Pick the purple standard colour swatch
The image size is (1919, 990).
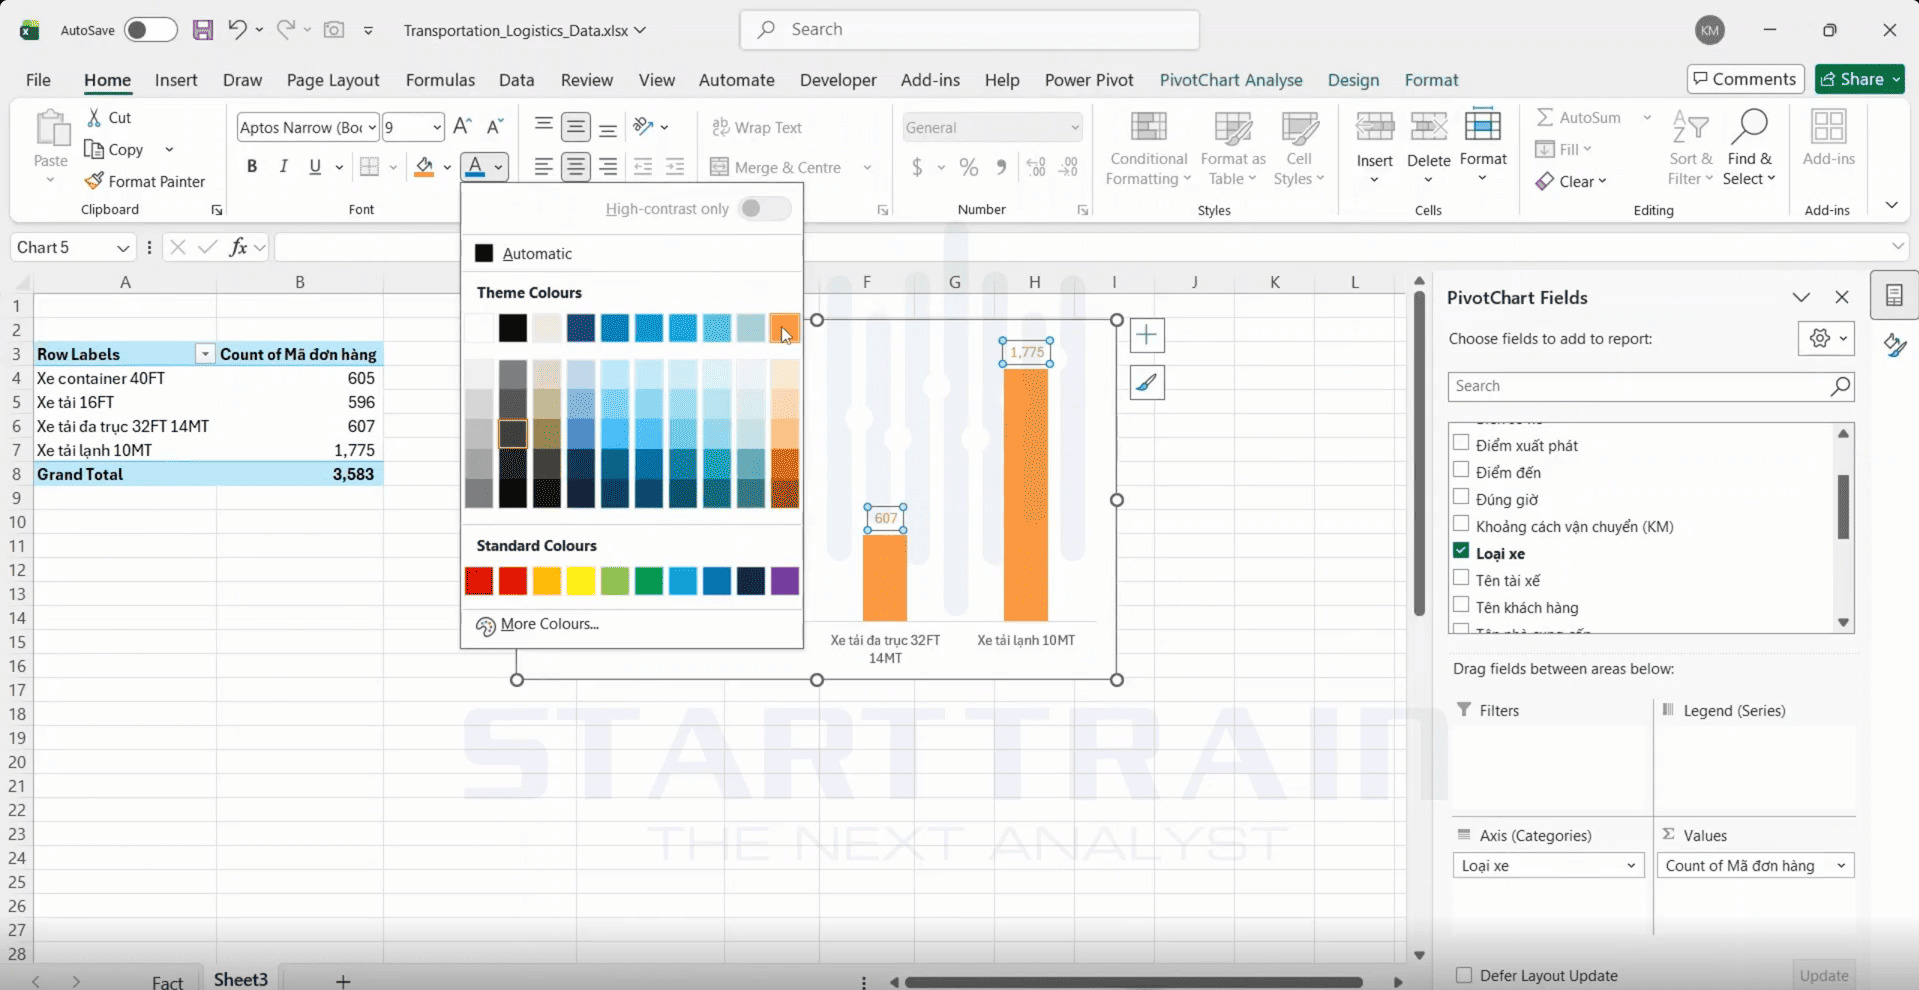click(785, 581)
